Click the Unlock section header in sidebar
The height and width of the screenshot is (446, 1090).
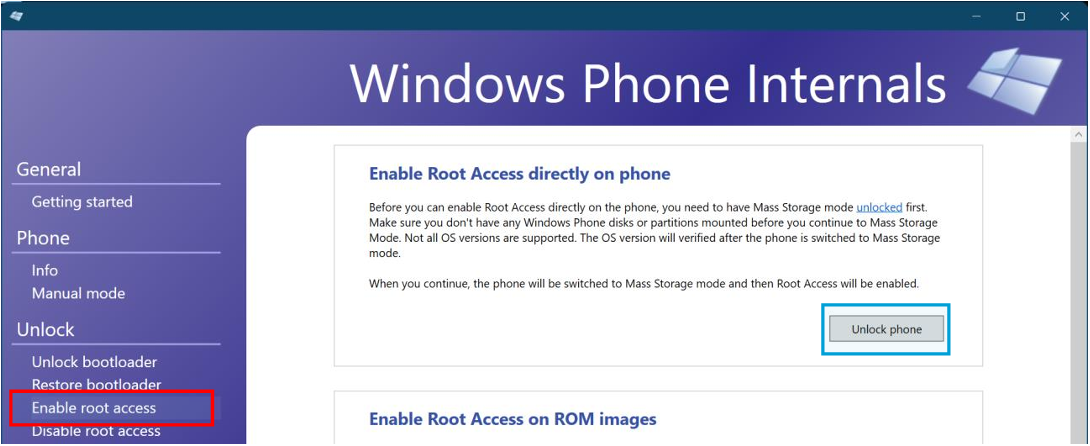45,330
